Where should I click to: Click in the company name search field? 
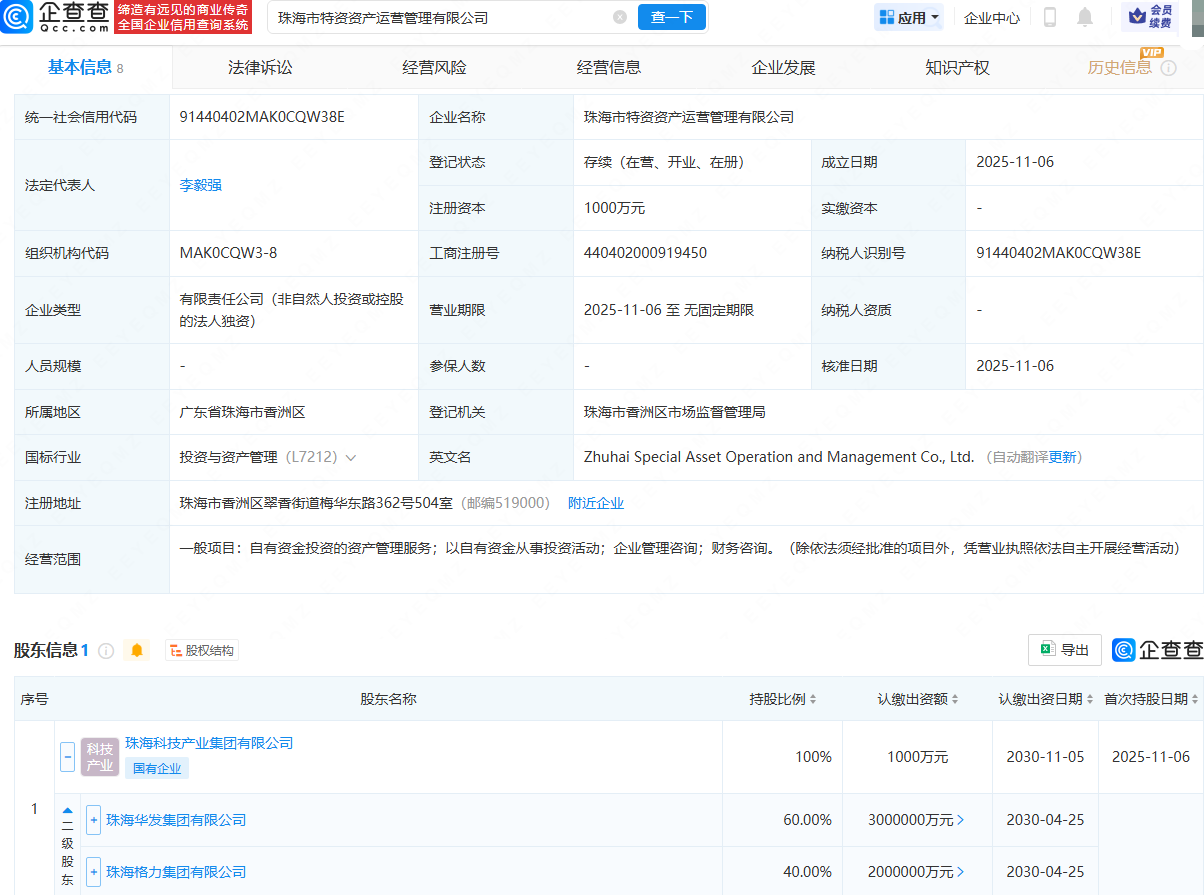coord(440,17)
